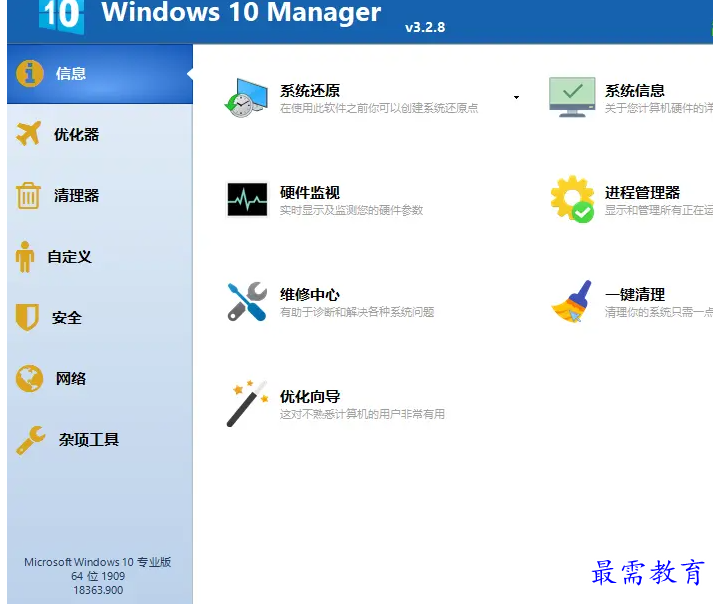Open the Network globe icon
Viewport: 713px width, 604px height.
pyautogui.click(x=30, y=378)
